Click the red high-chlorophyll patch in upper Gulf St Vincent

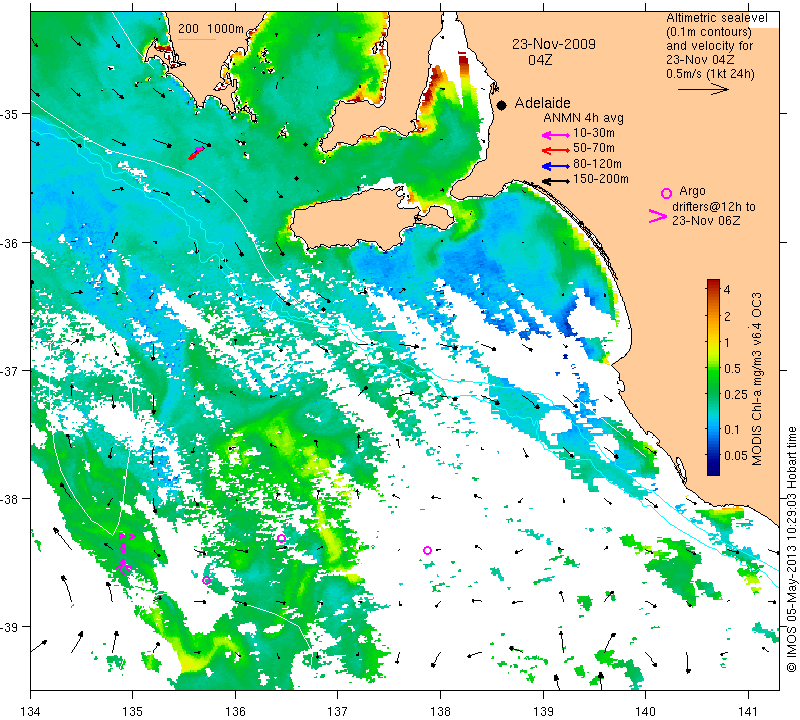463,65
